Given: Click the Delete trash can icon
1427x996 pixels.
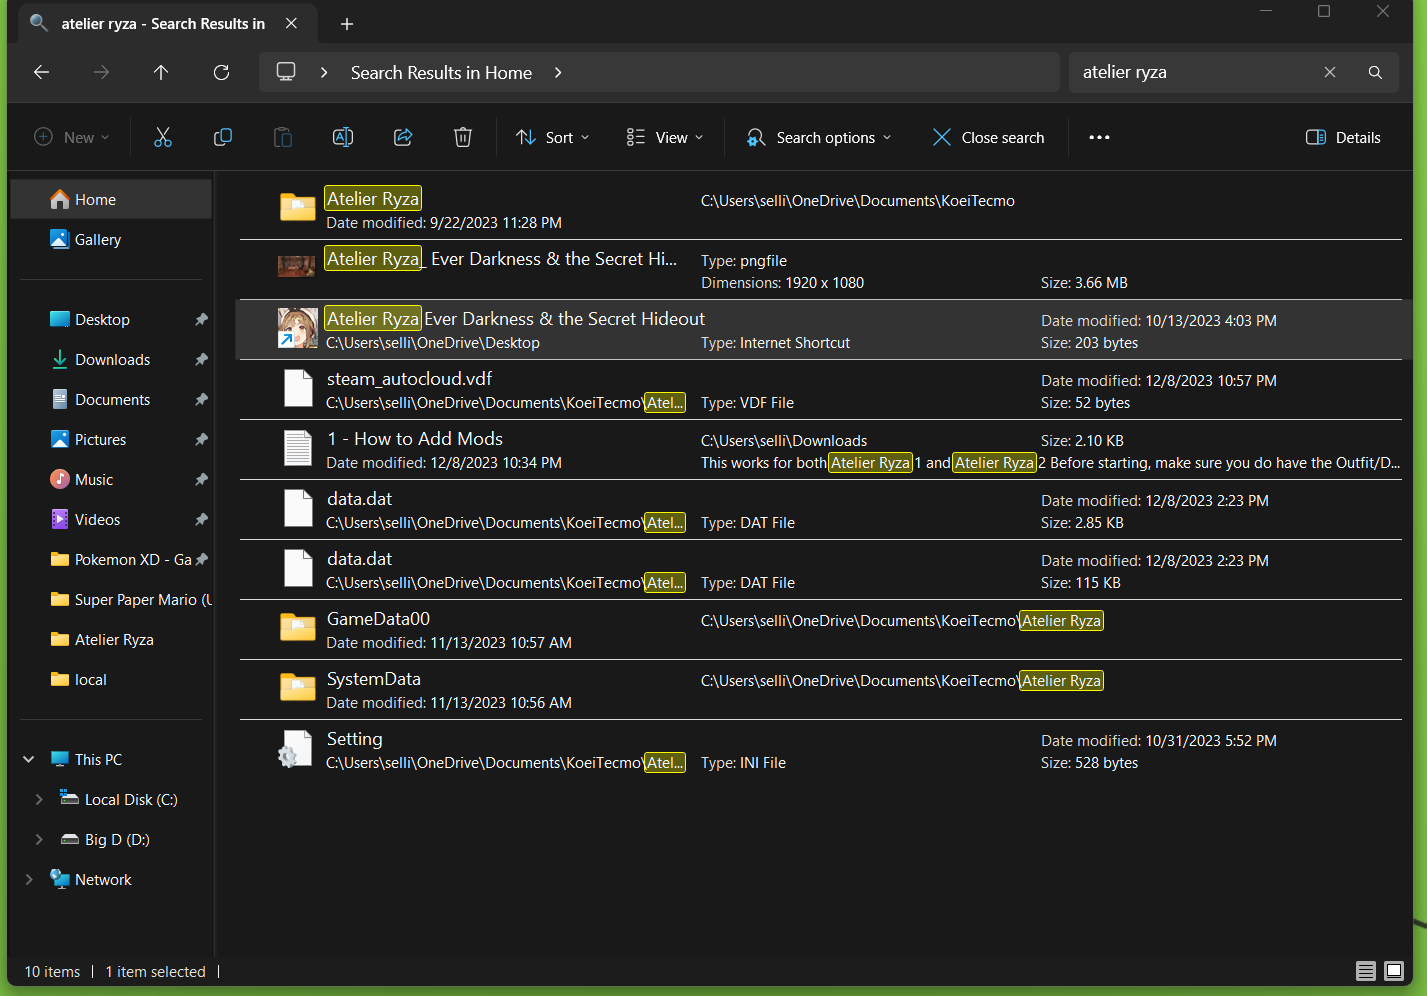Looking at the screenshot, I should coord(463,137).
